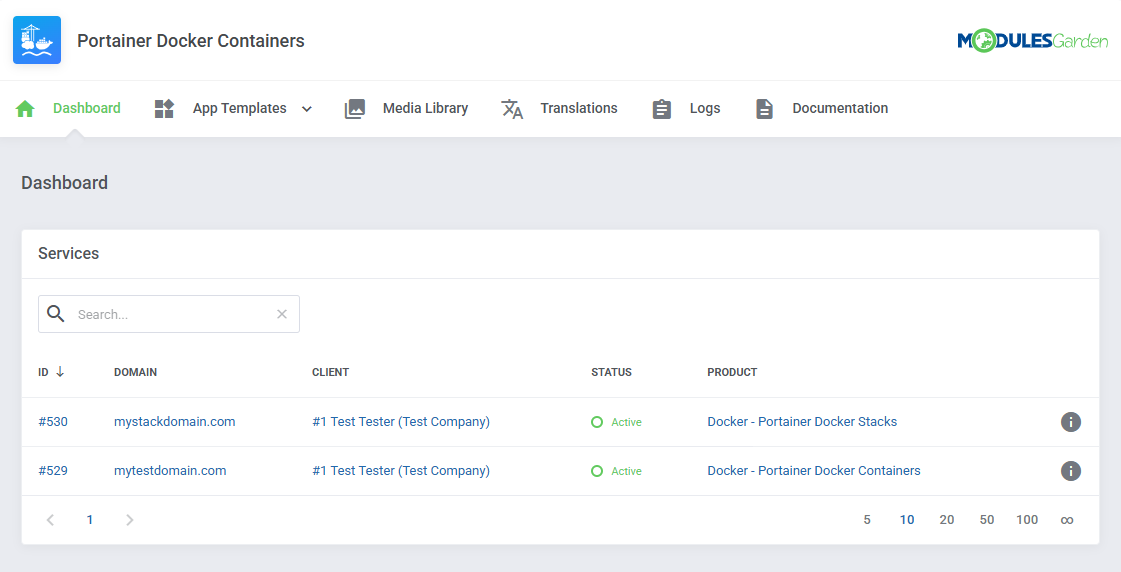This screenshot has height=572, width=1121.
Task: Switch to the Translations tab
Action: (579, 108)
